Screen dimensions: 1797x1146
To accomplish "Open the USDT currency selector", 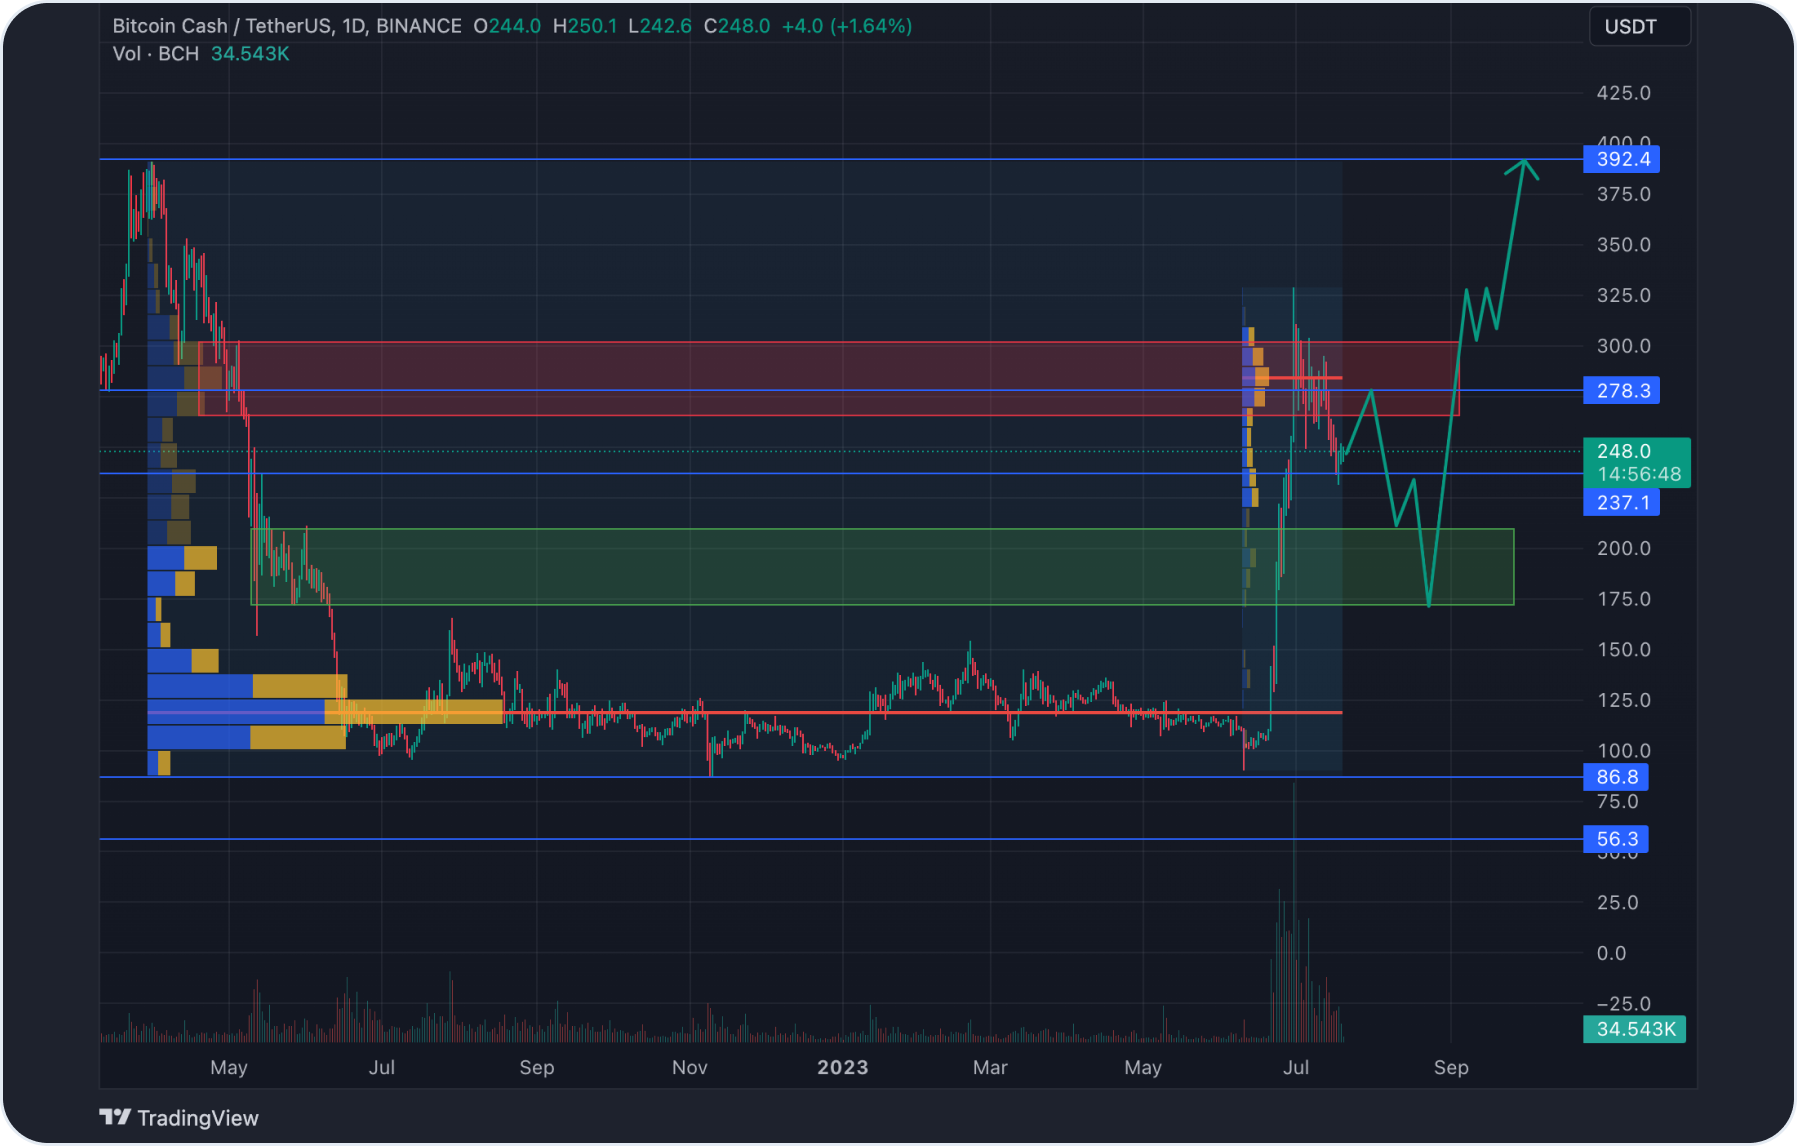I will click(1639, 26).
